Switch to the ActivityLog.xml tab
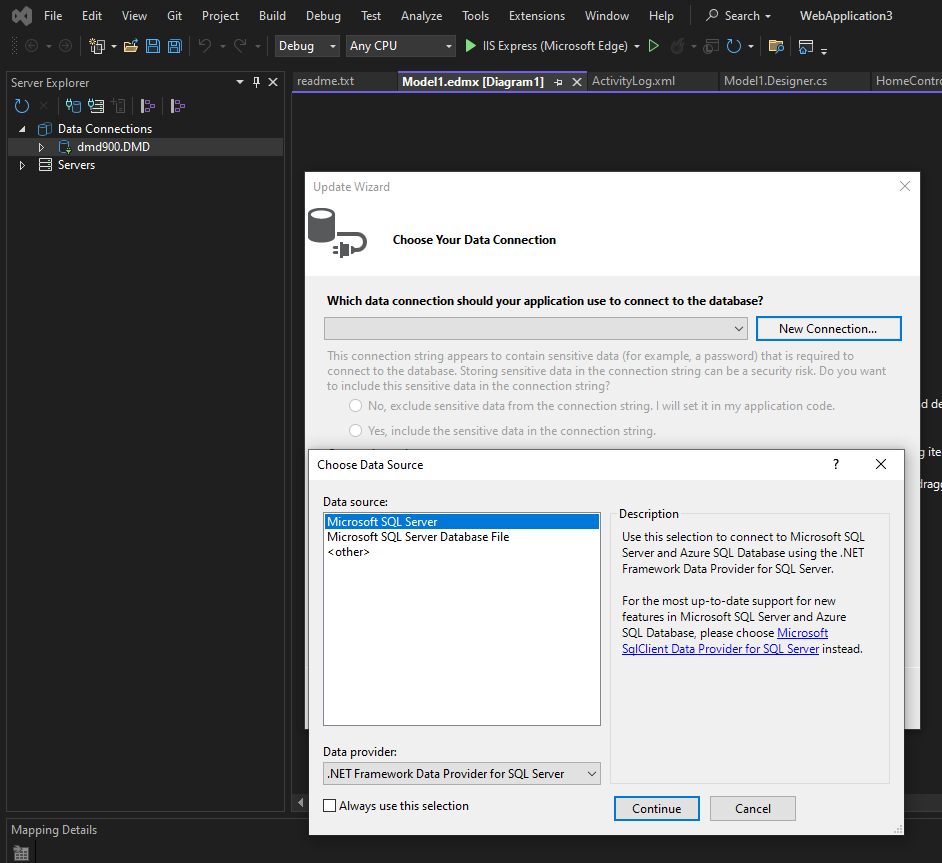The image size is (942, 863). (x=633, y=81)
